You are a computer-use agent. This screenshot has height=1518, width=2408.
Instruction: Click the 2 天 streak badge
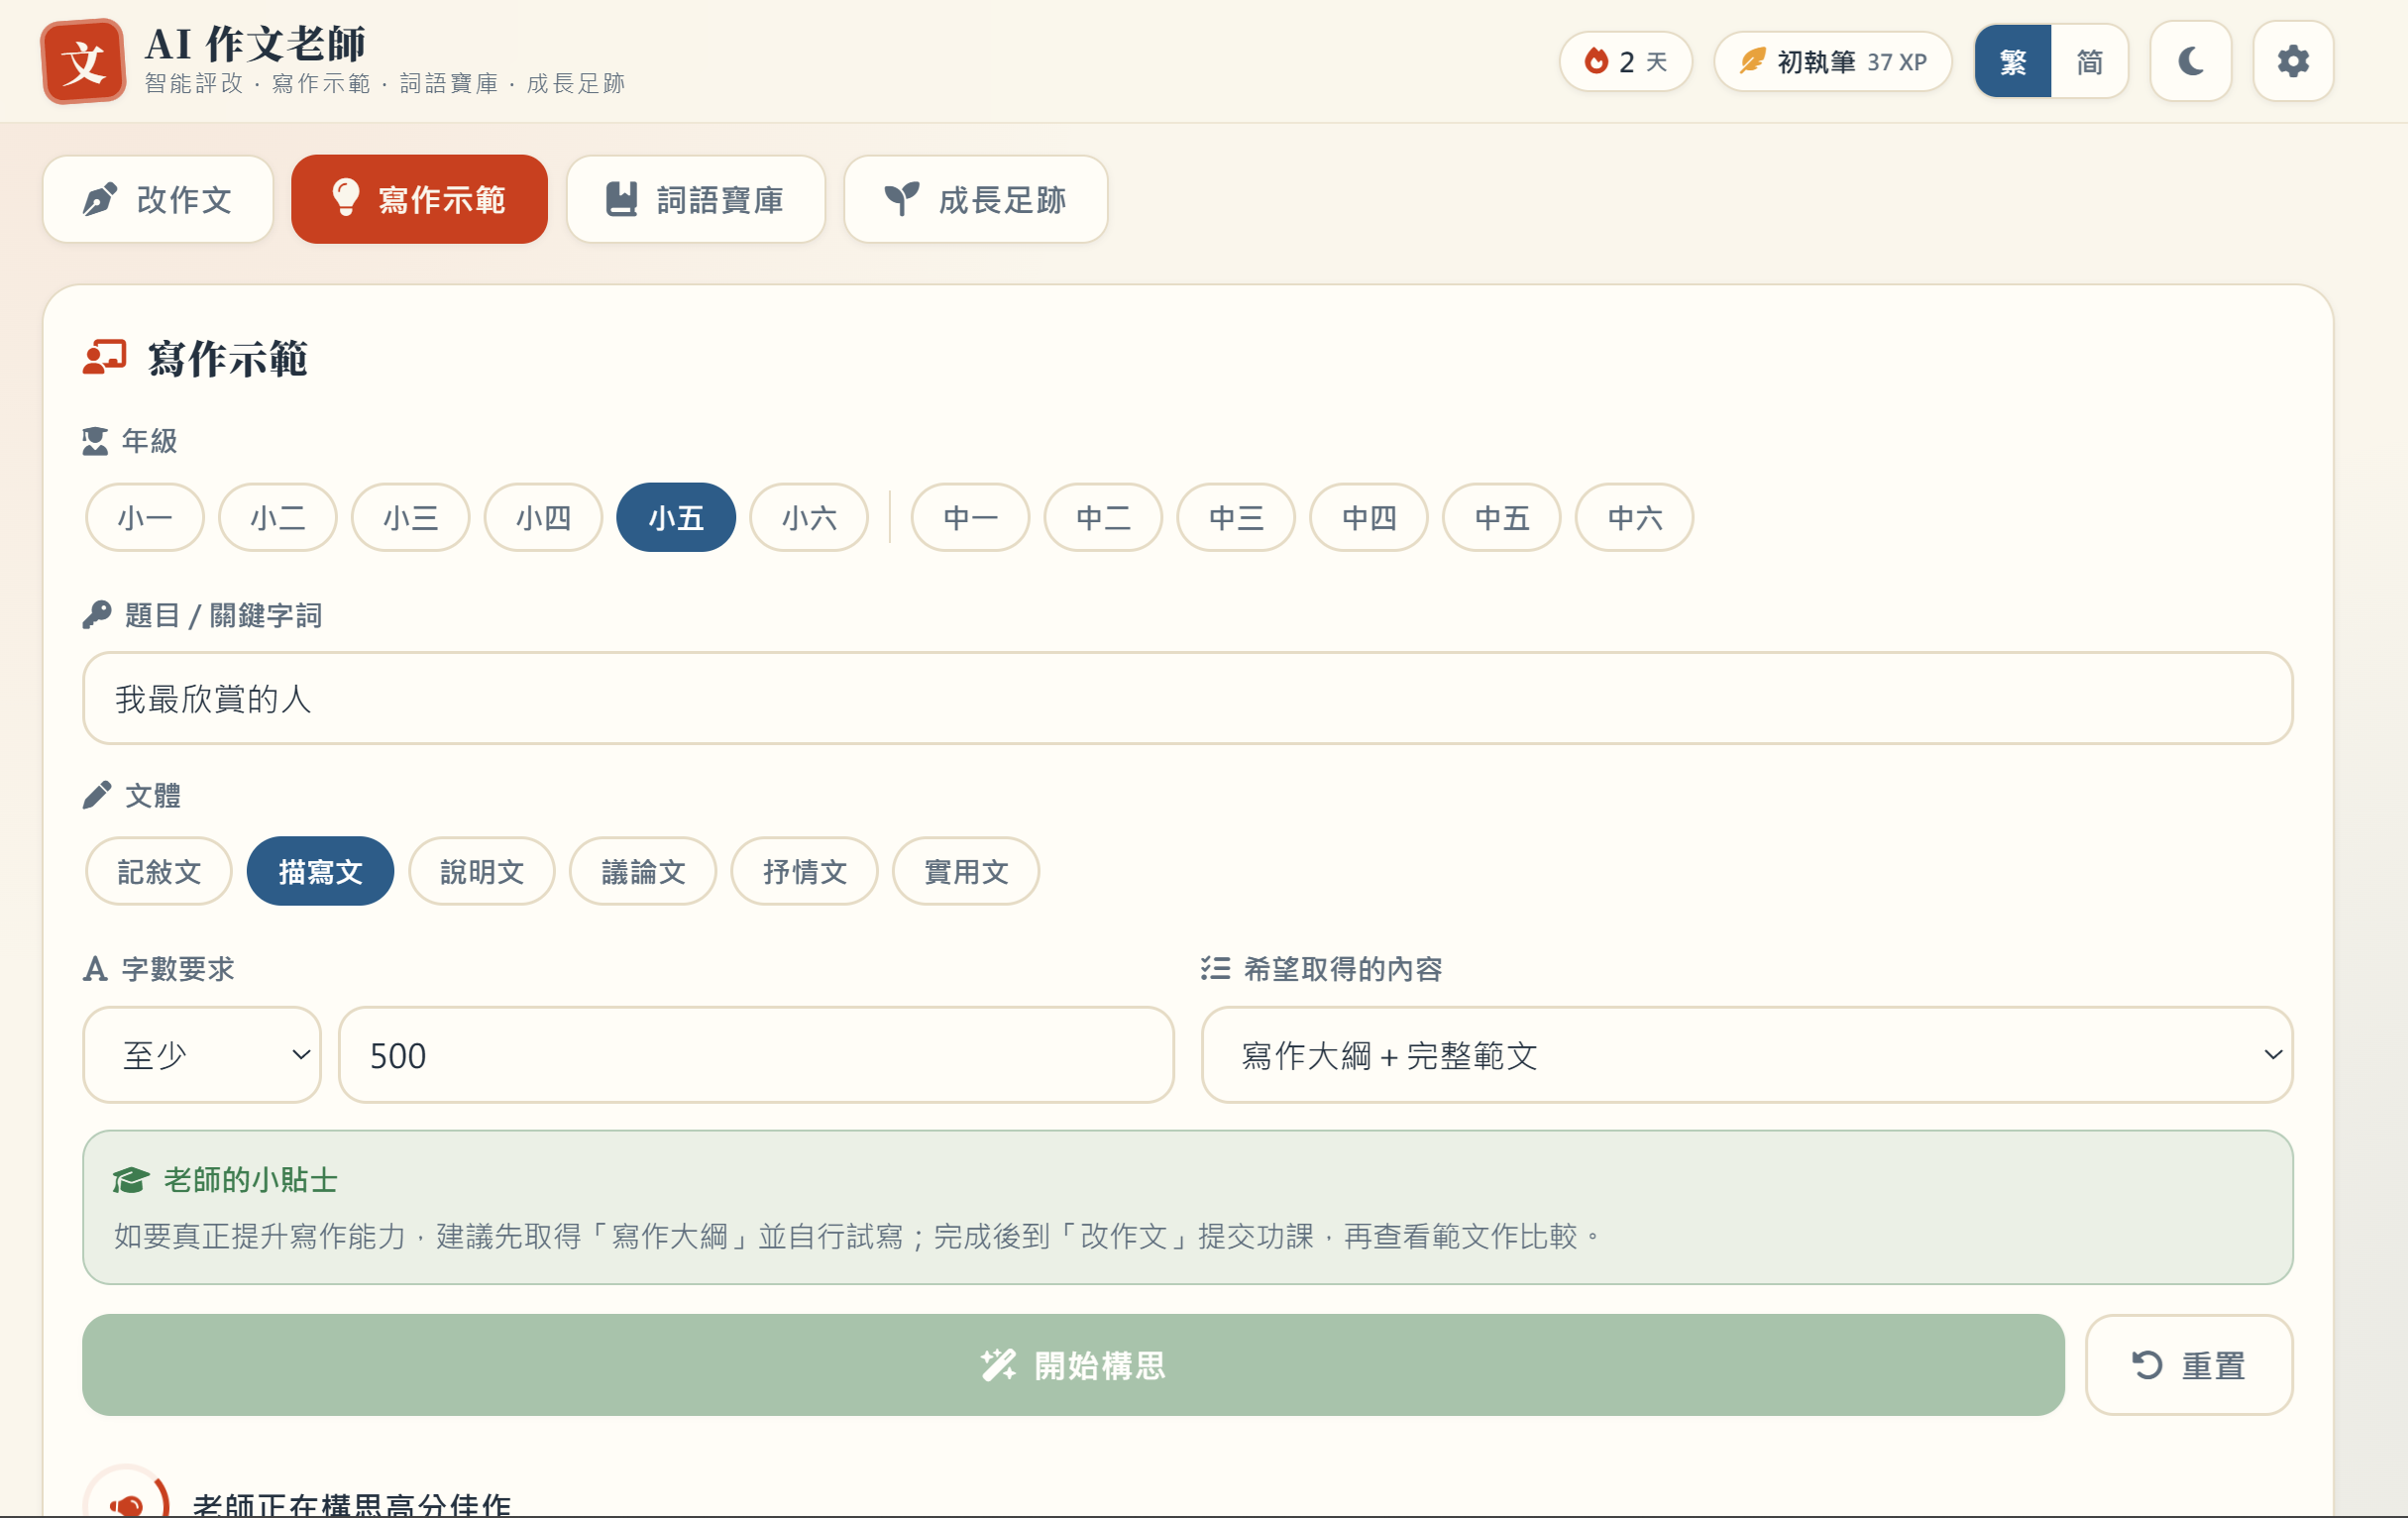tap(1626, 61)
